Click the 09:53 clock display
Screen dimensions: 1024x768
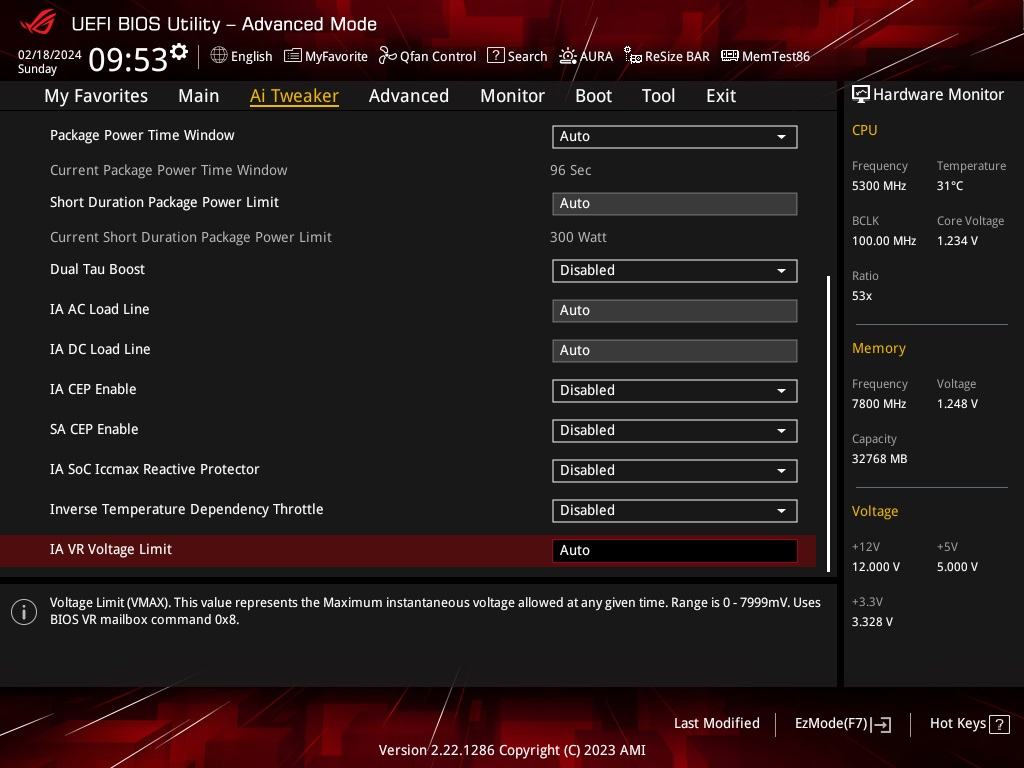pos(128,59)
